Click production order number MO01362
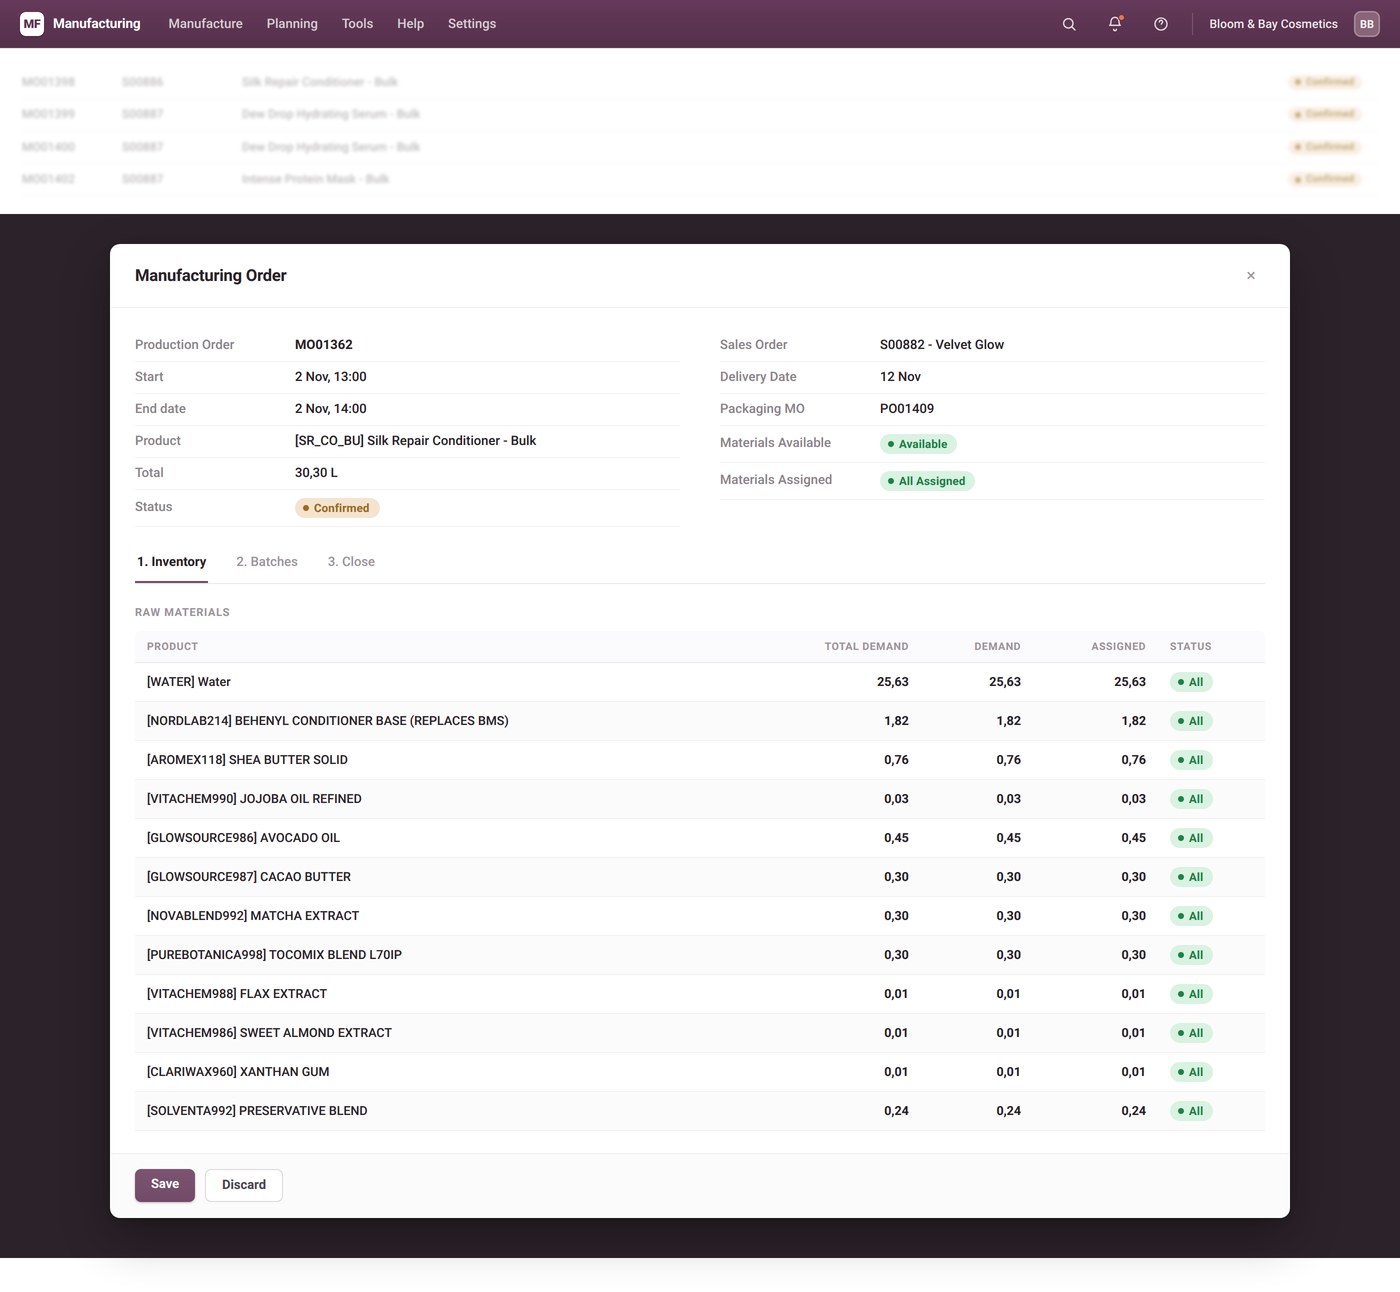Viewport: 1400px width, 1292px height. pyautogui.click(x=324, y=345)
